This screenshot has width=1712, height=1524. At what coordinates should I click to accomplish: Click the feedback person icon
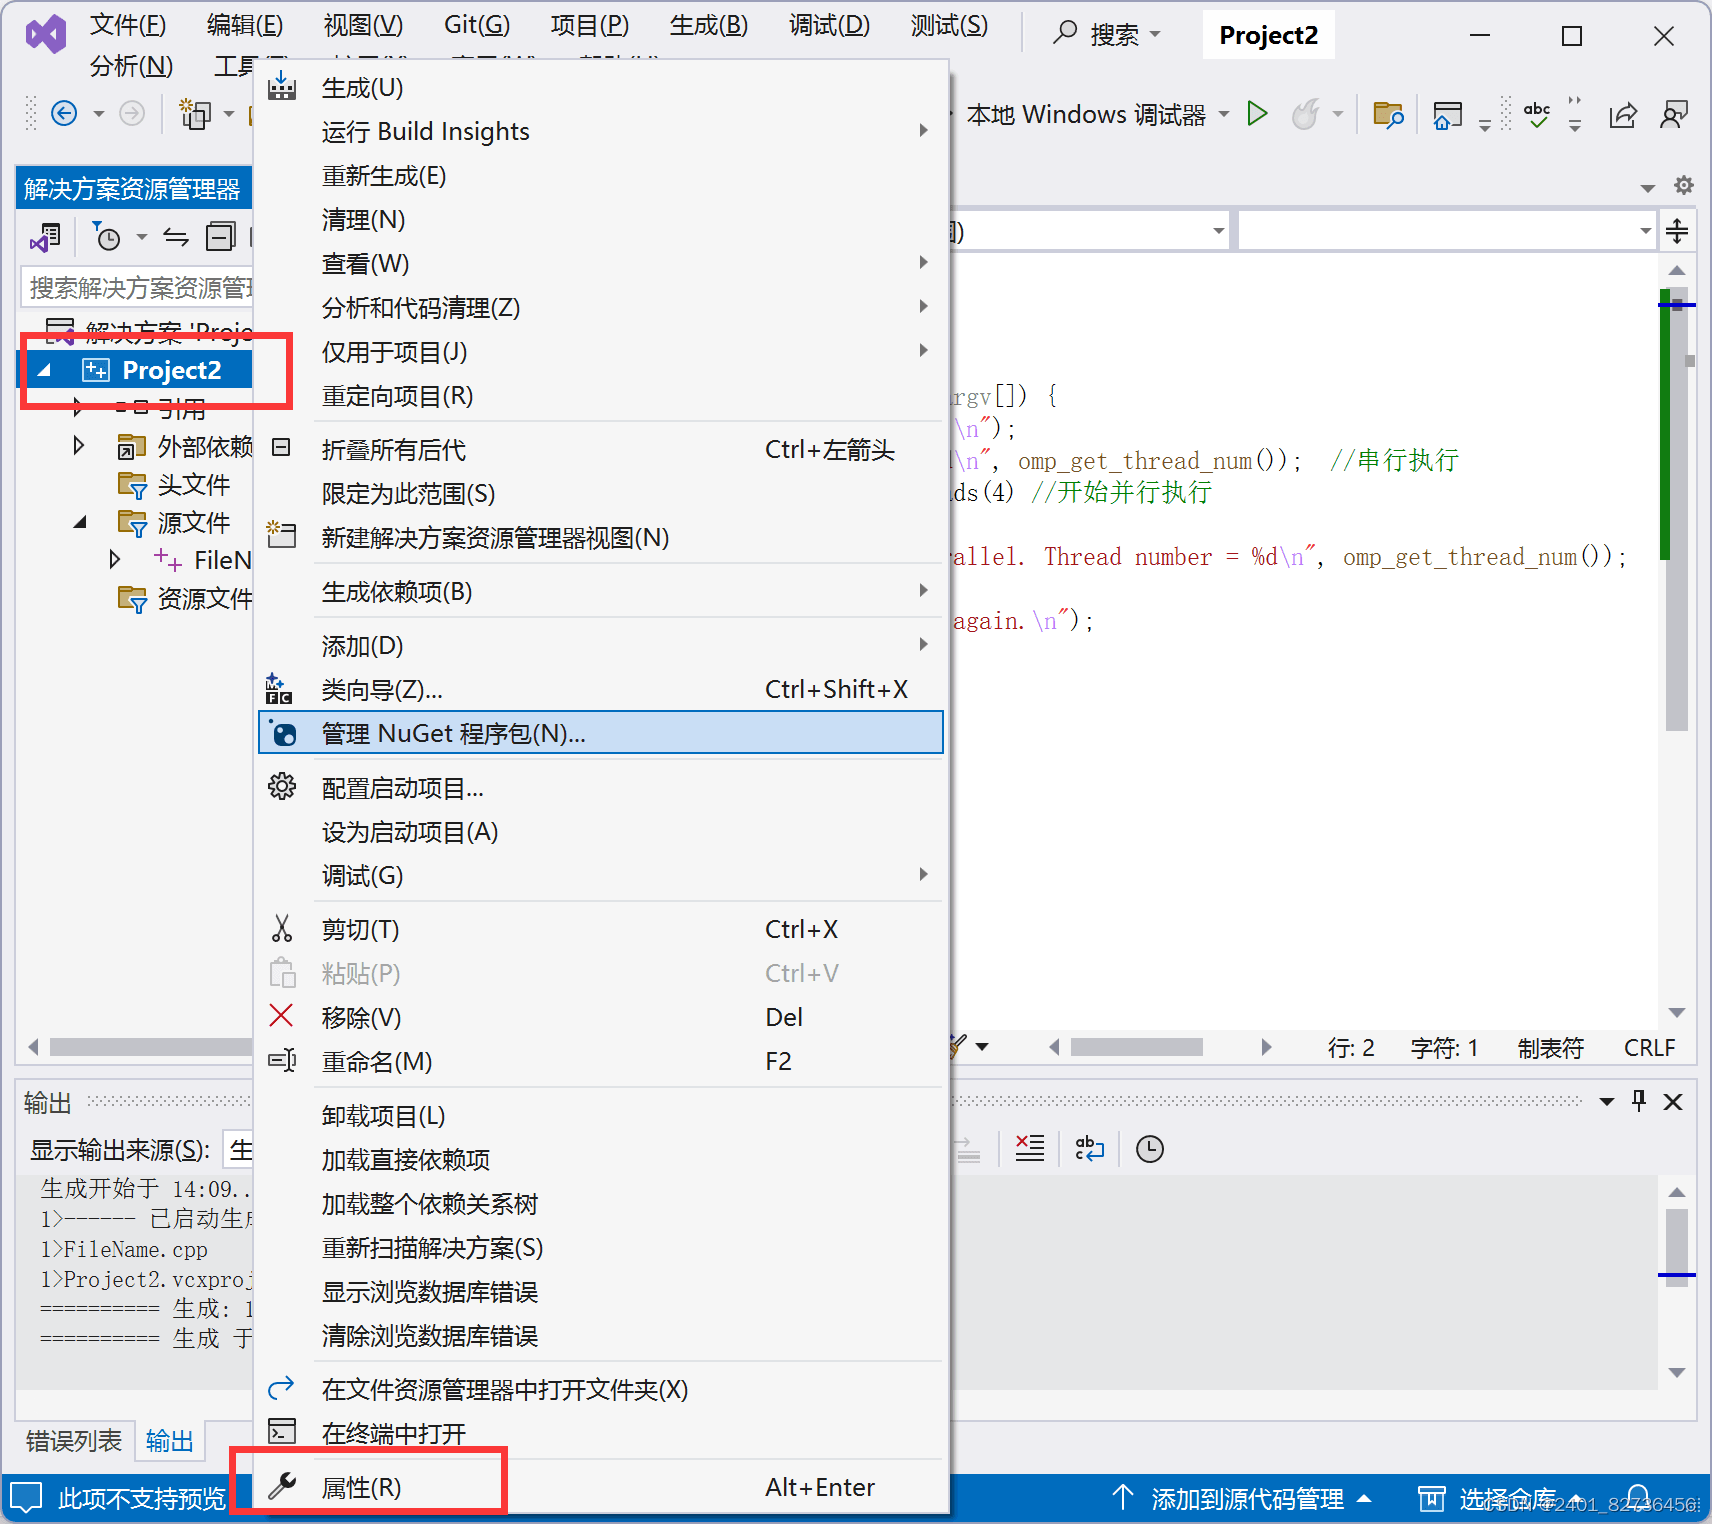pyautogui.click(x=1673, y=115)
